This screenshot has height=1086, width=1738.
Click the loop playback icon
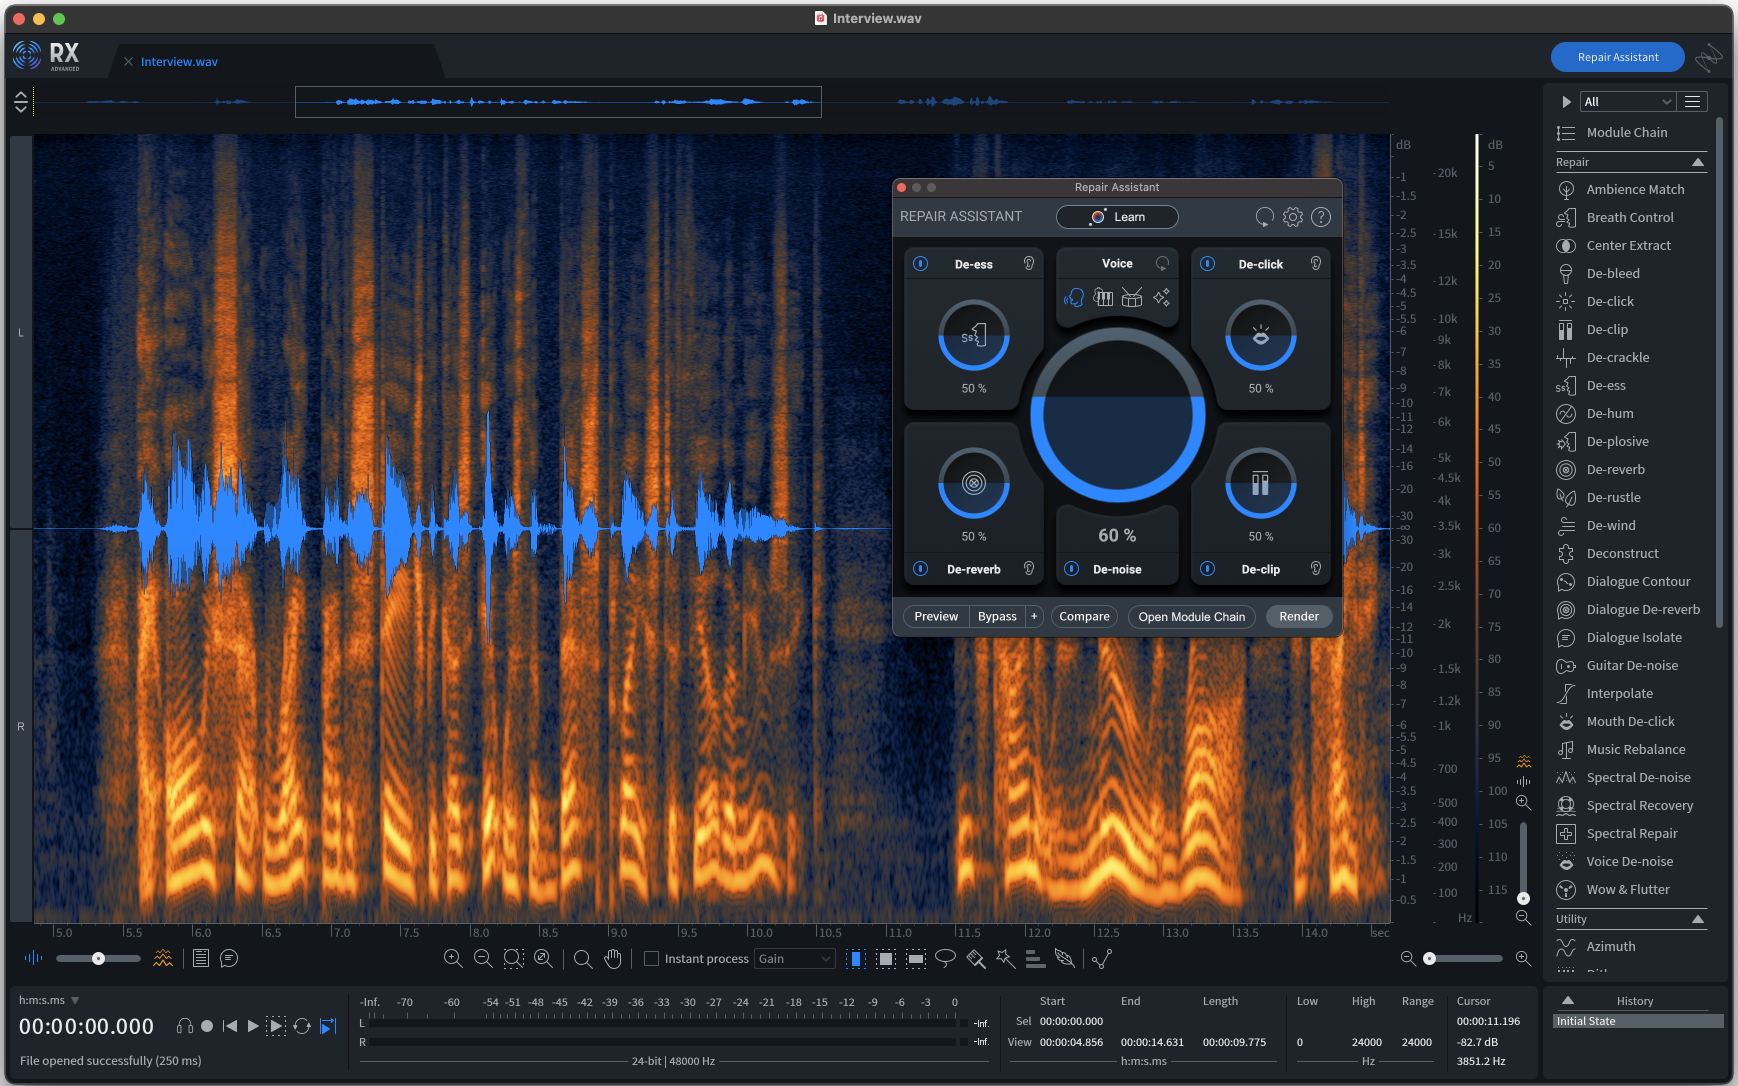pos(302,1026)
